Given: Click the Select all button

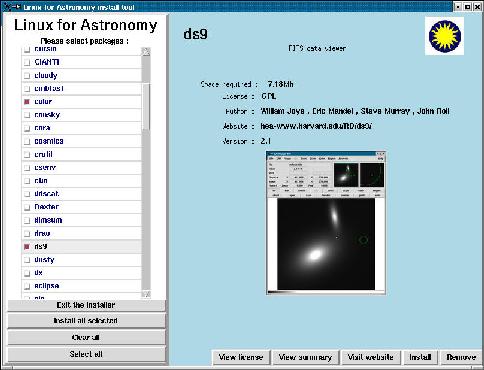Looking at the screenshot, I should (x=86, y=354).
